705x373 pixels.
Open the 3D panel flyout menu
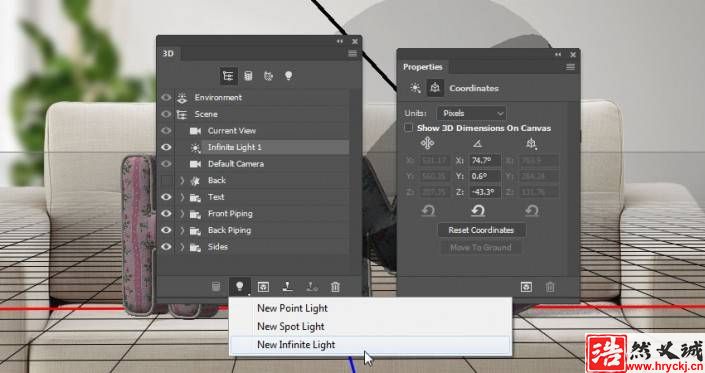click(352, 53)
